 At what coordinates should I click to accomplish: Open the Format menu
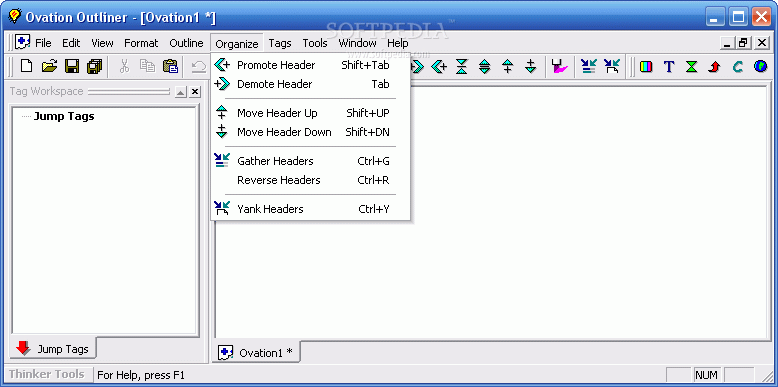[x=141, y=43]
